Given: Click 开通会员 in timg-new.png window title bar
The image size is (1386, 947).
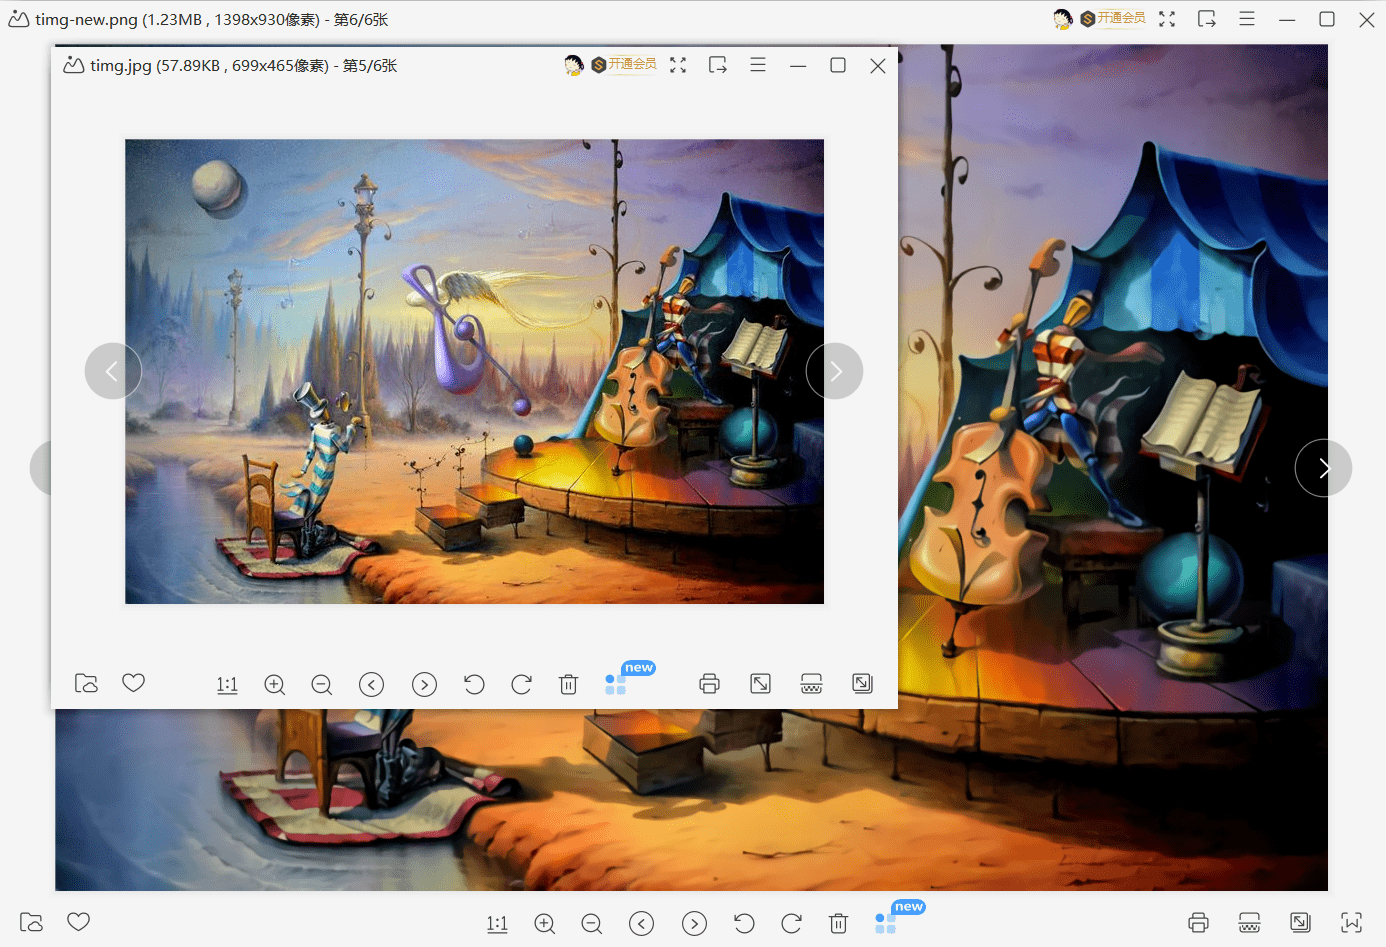Looking at the screenshot, I should coord(1113,19).
